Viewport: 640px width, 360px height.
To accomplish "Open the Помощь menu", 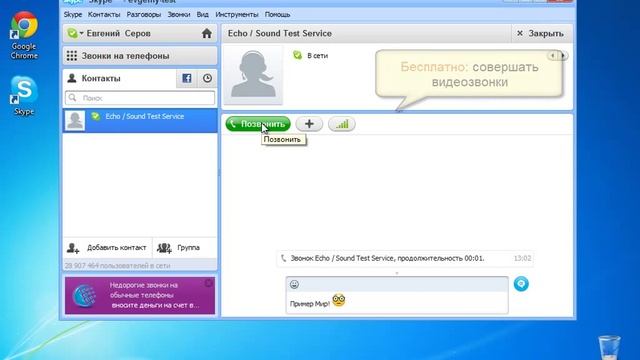I will coord(278,14).
